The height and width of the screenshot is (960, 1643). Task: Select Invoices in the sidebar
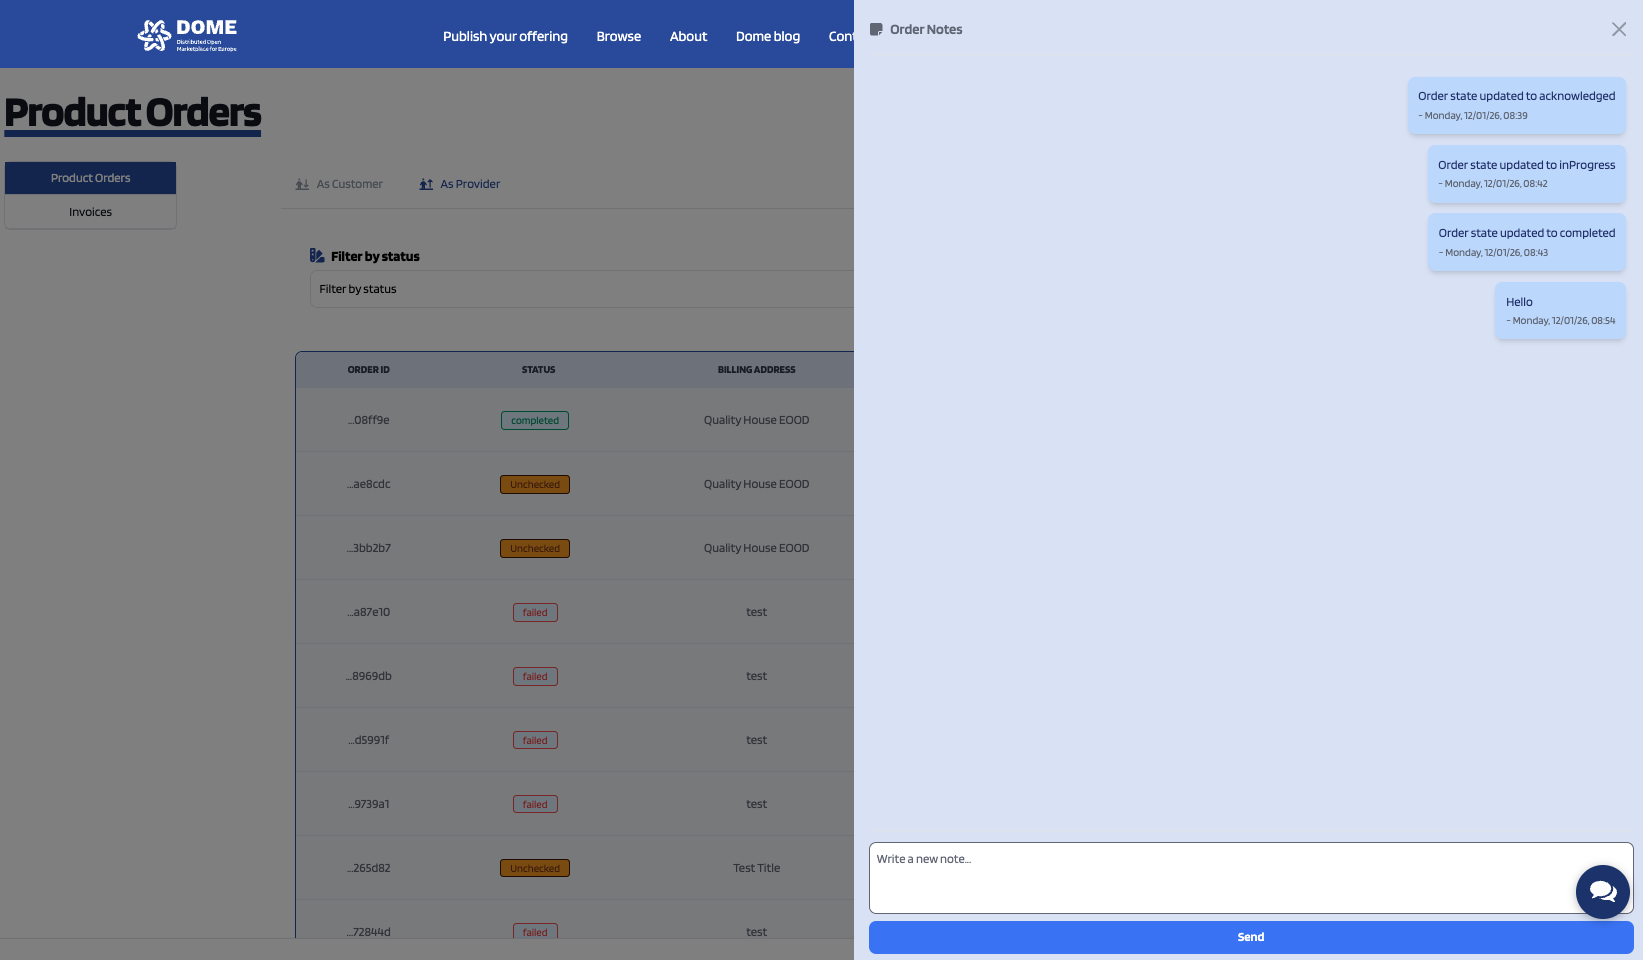tap(90, 212)
